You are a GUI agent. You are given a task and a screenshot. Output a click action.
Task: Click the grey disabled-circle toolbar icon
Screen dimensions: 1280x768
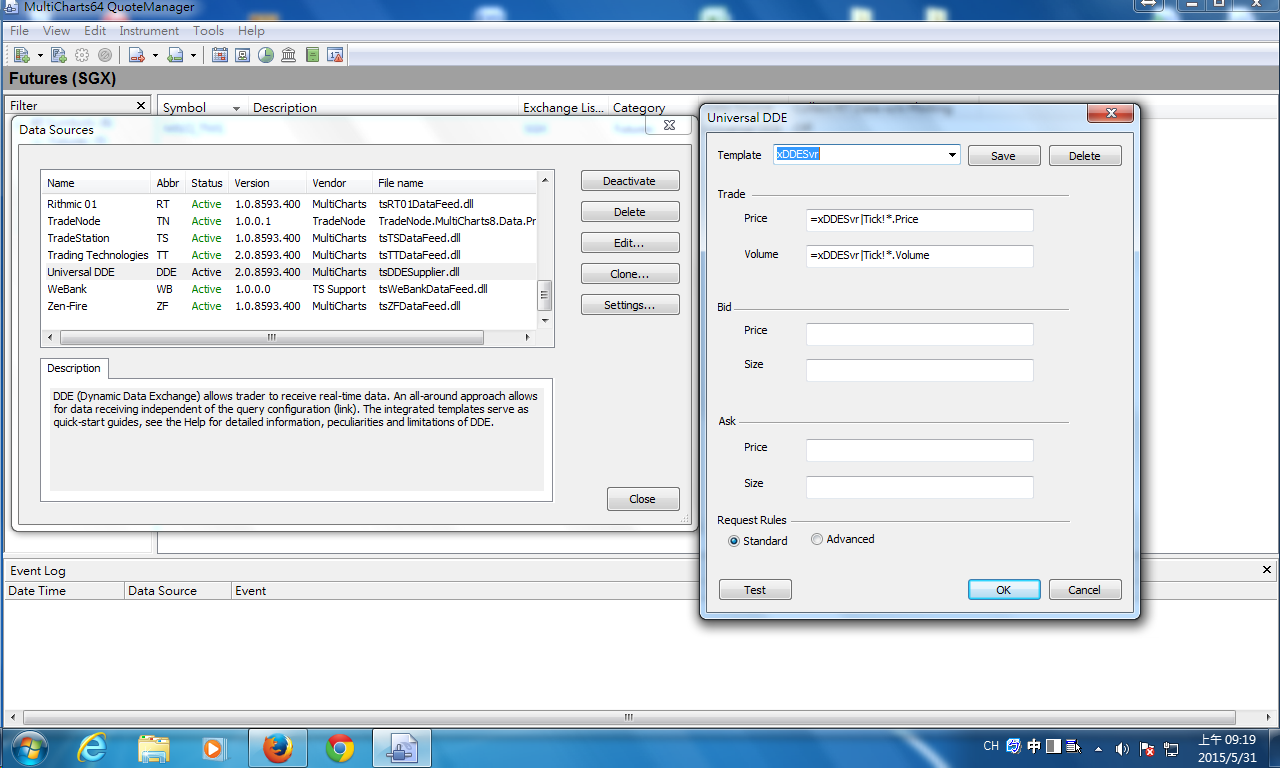click(x=104, y=55)
